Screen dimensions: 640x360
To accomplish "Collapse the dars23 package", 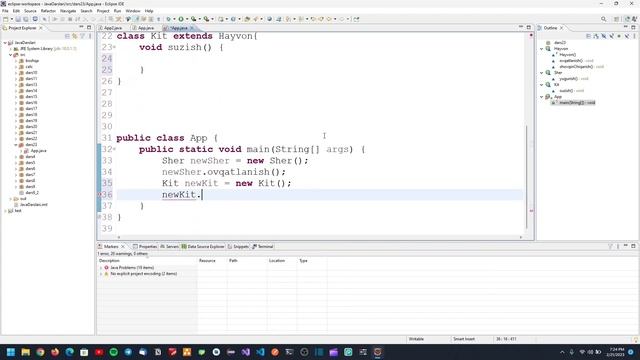I will click(16, 144).
